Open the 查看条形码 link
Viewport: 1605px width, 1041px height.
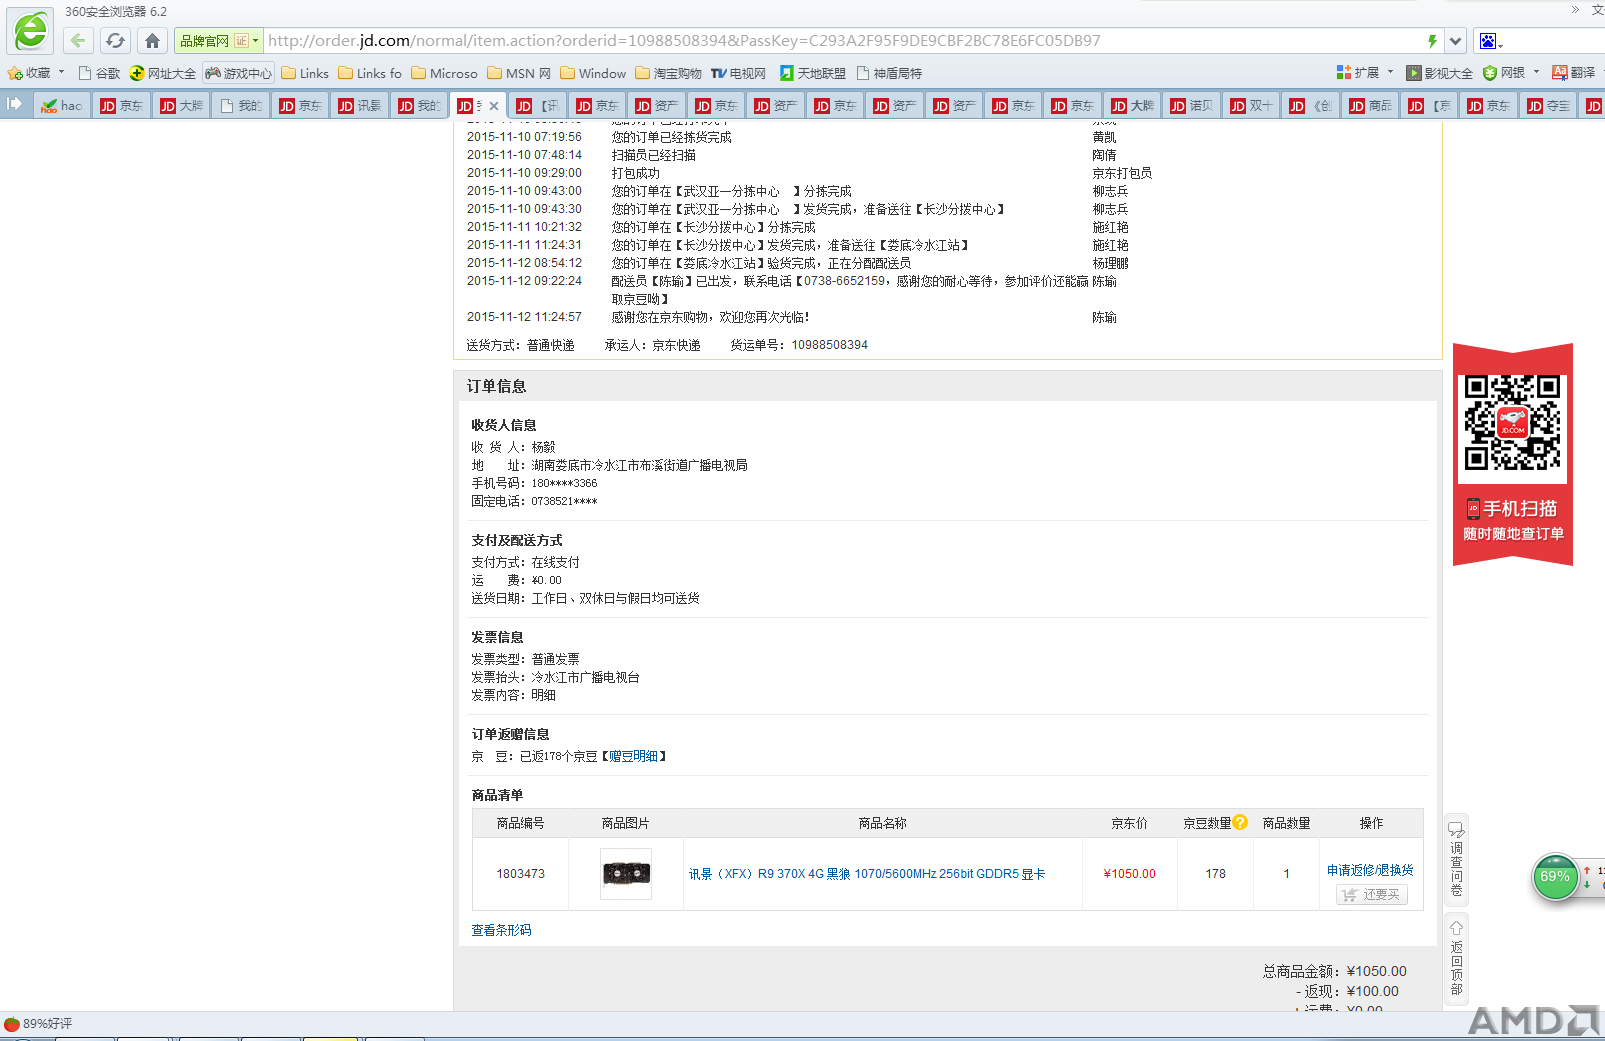click(501, 930)
